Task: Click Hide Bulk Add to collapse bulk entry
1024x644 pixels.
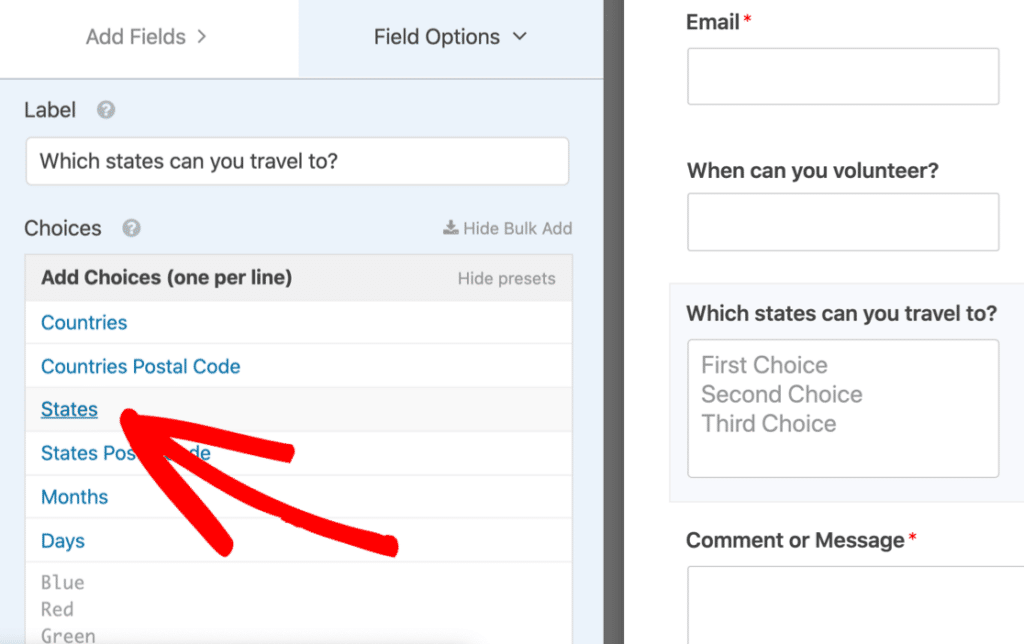Action: tap(518, 228)
